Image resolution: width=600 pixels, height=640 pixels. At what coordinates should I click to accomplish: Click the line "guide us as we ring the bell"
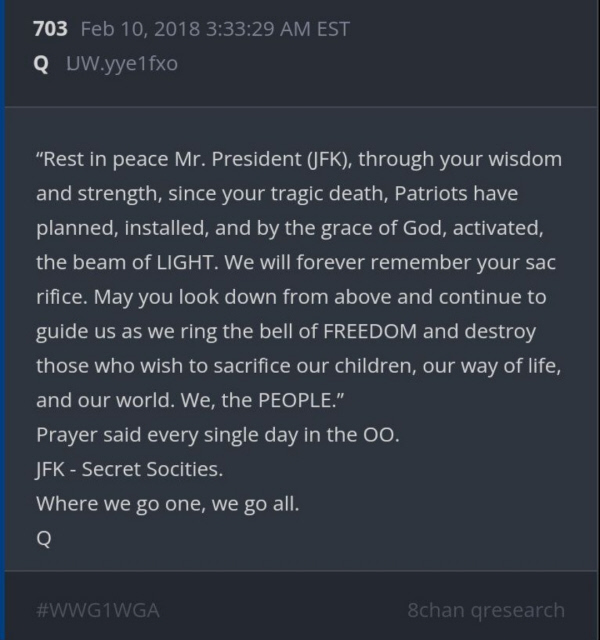(286, 331)
